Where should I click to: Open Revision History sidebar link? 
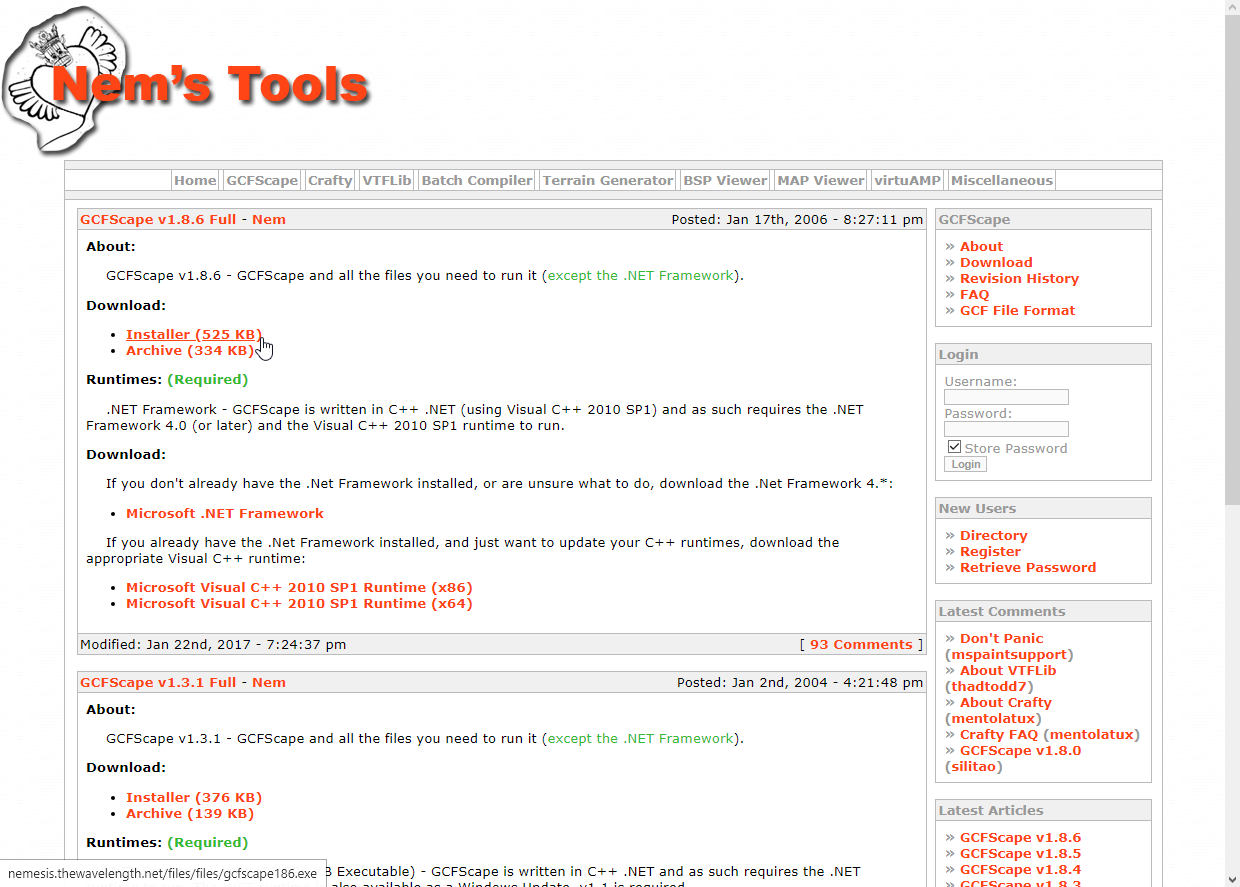click(x=1019, y=278)
